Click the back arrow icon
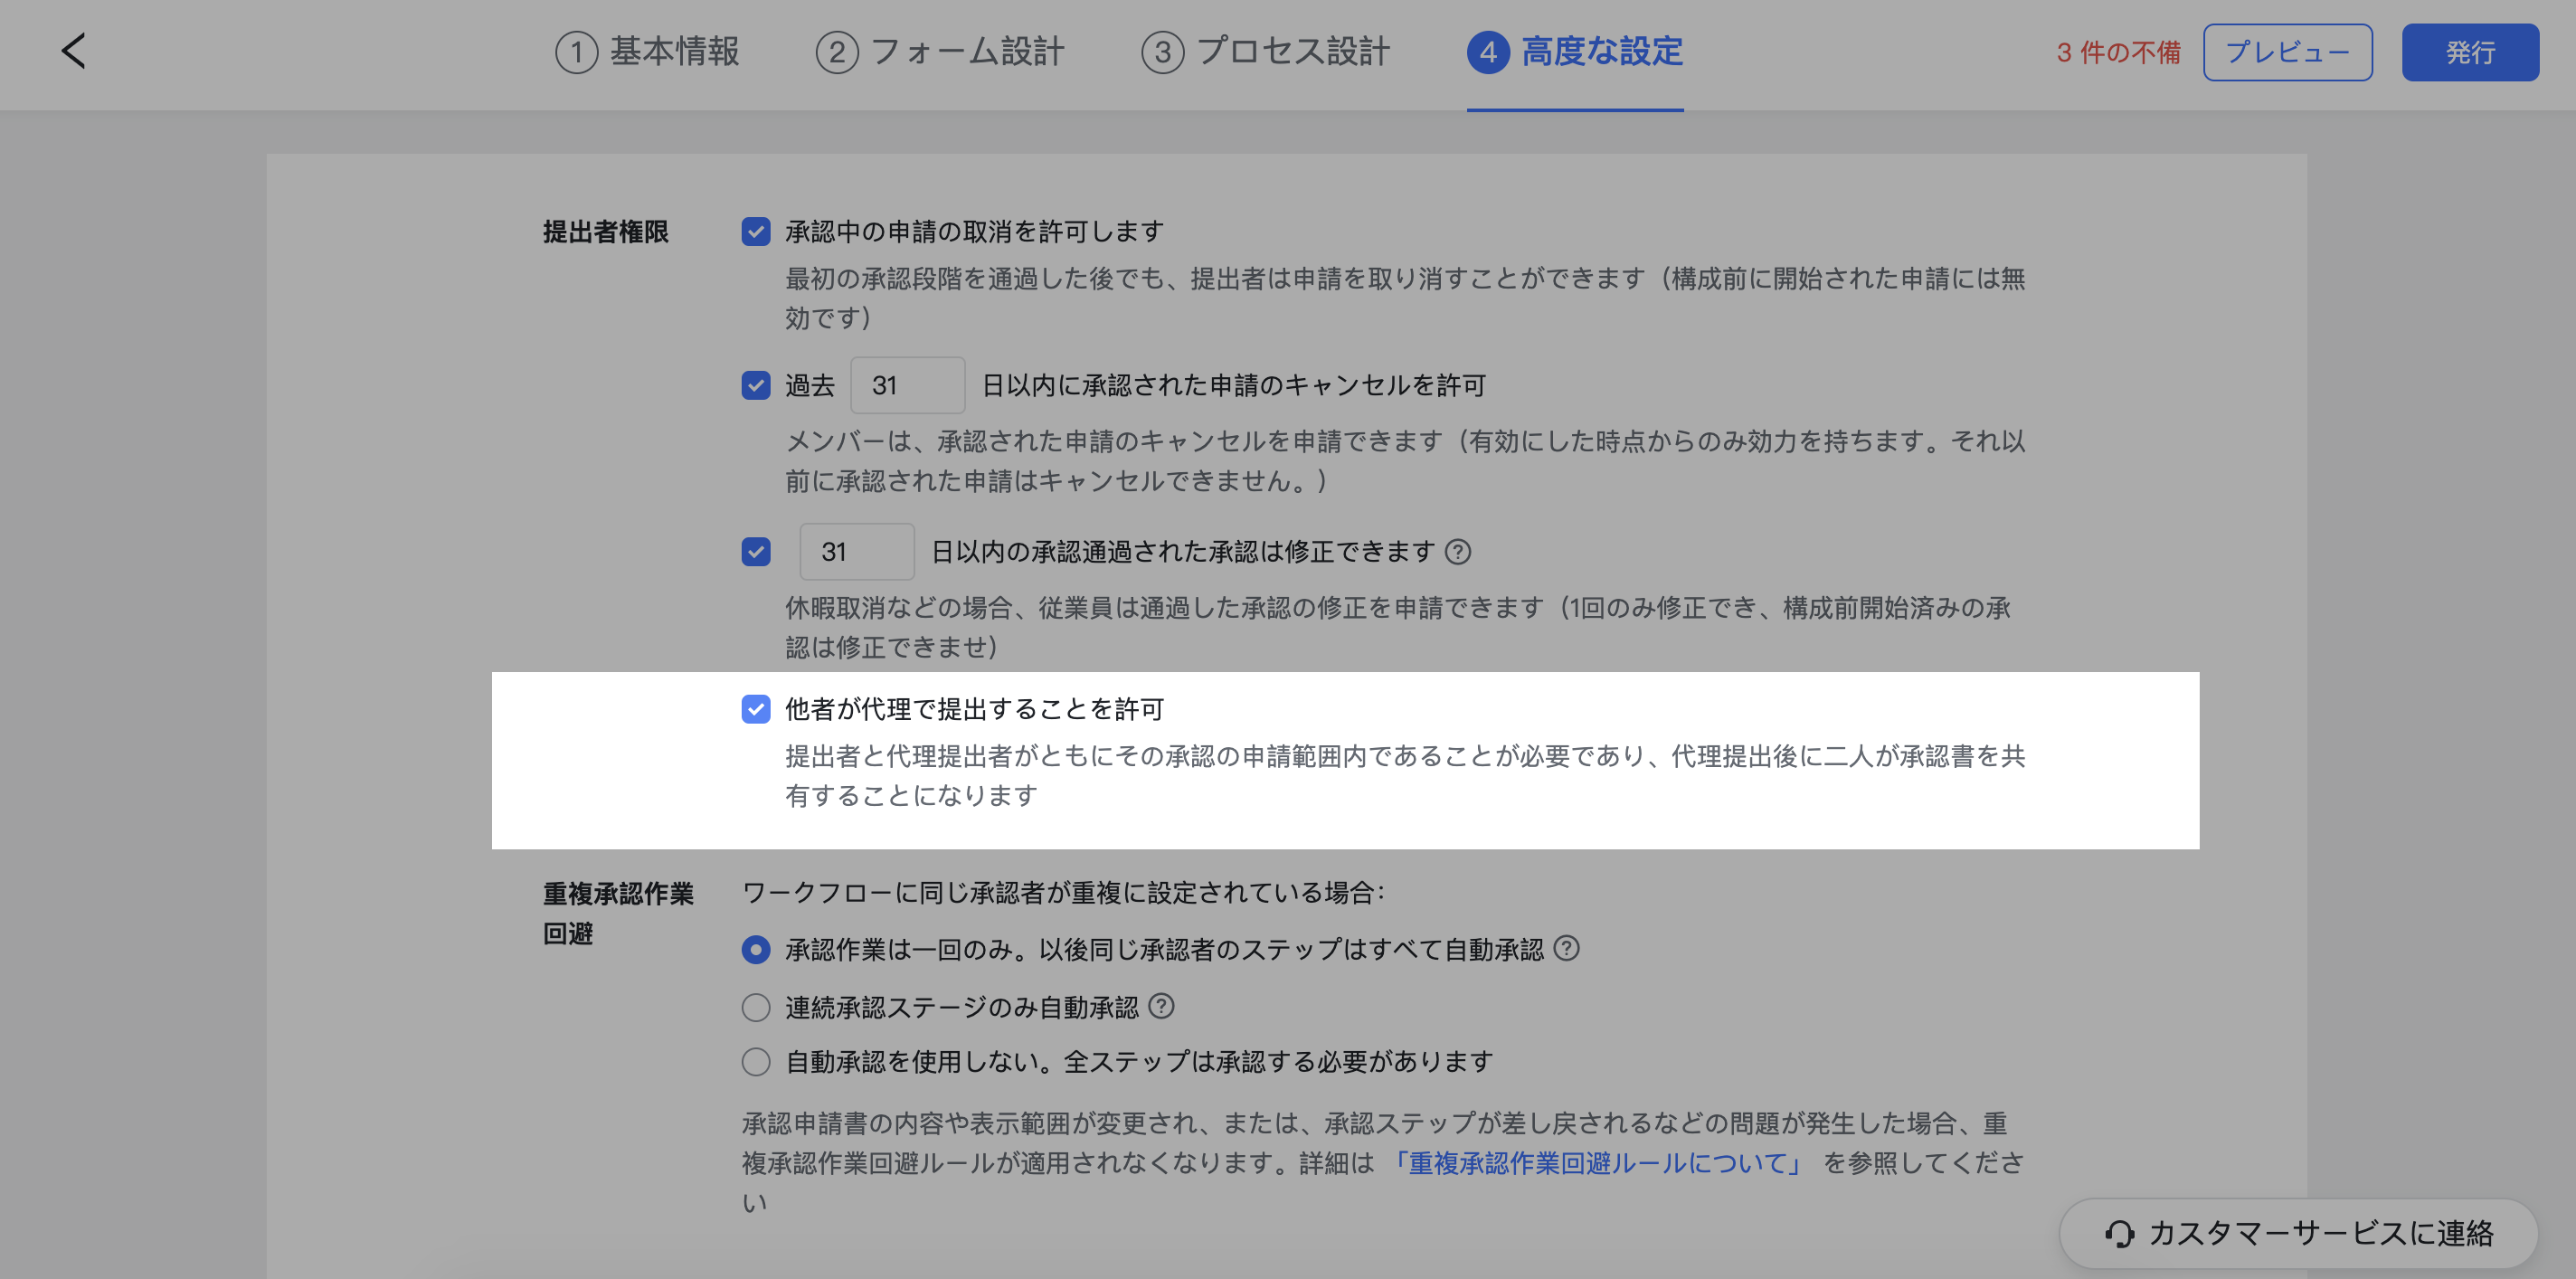 point(73,51)
